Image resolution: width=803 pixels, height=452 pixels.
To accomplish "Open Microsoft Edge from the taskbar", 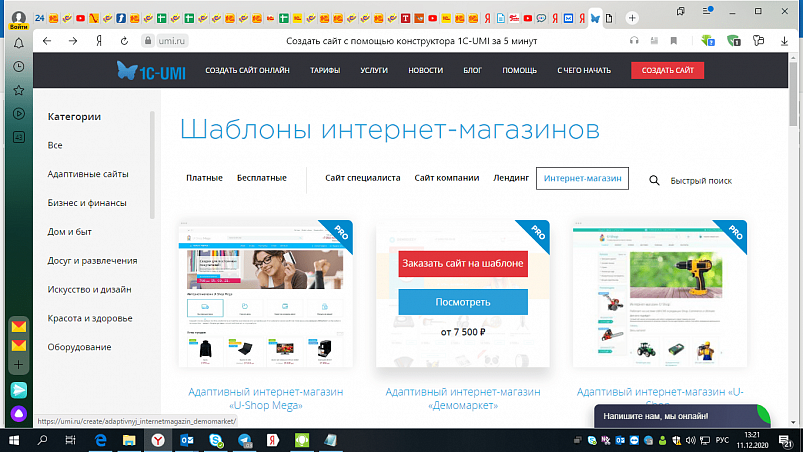I will (100, 440).
